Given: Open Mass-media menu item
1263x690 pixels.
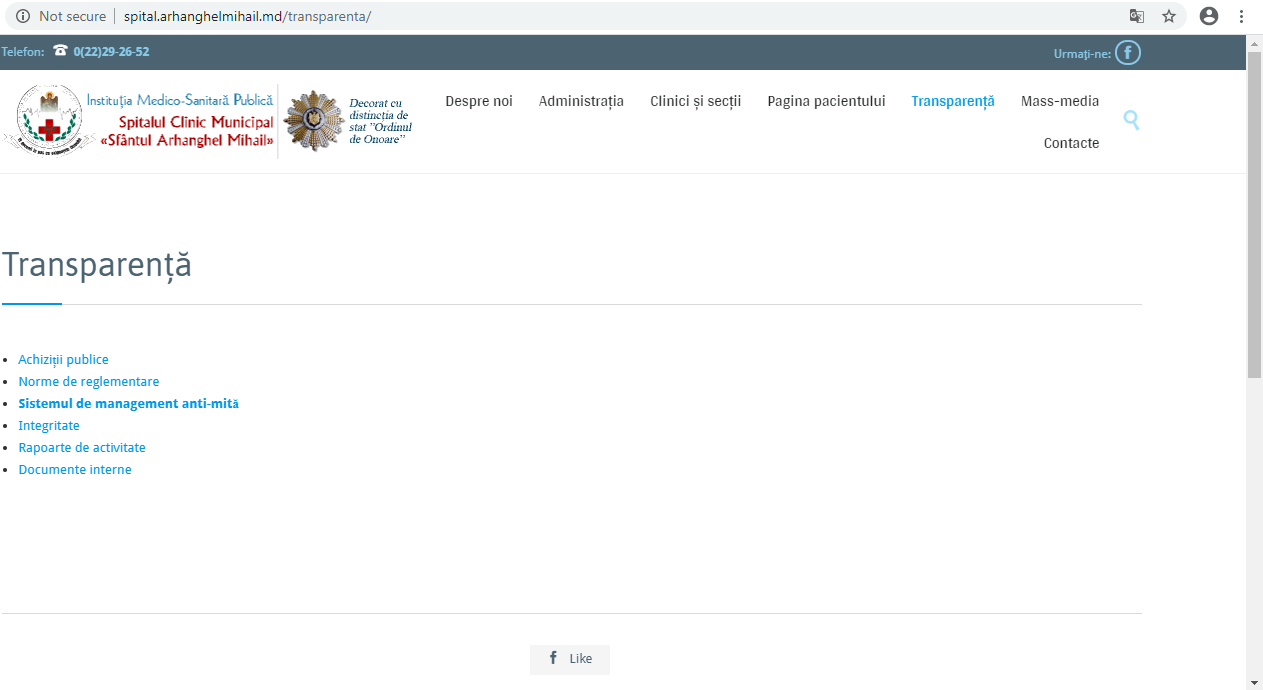Looking at the screenshot, I should coord(1059,101).
